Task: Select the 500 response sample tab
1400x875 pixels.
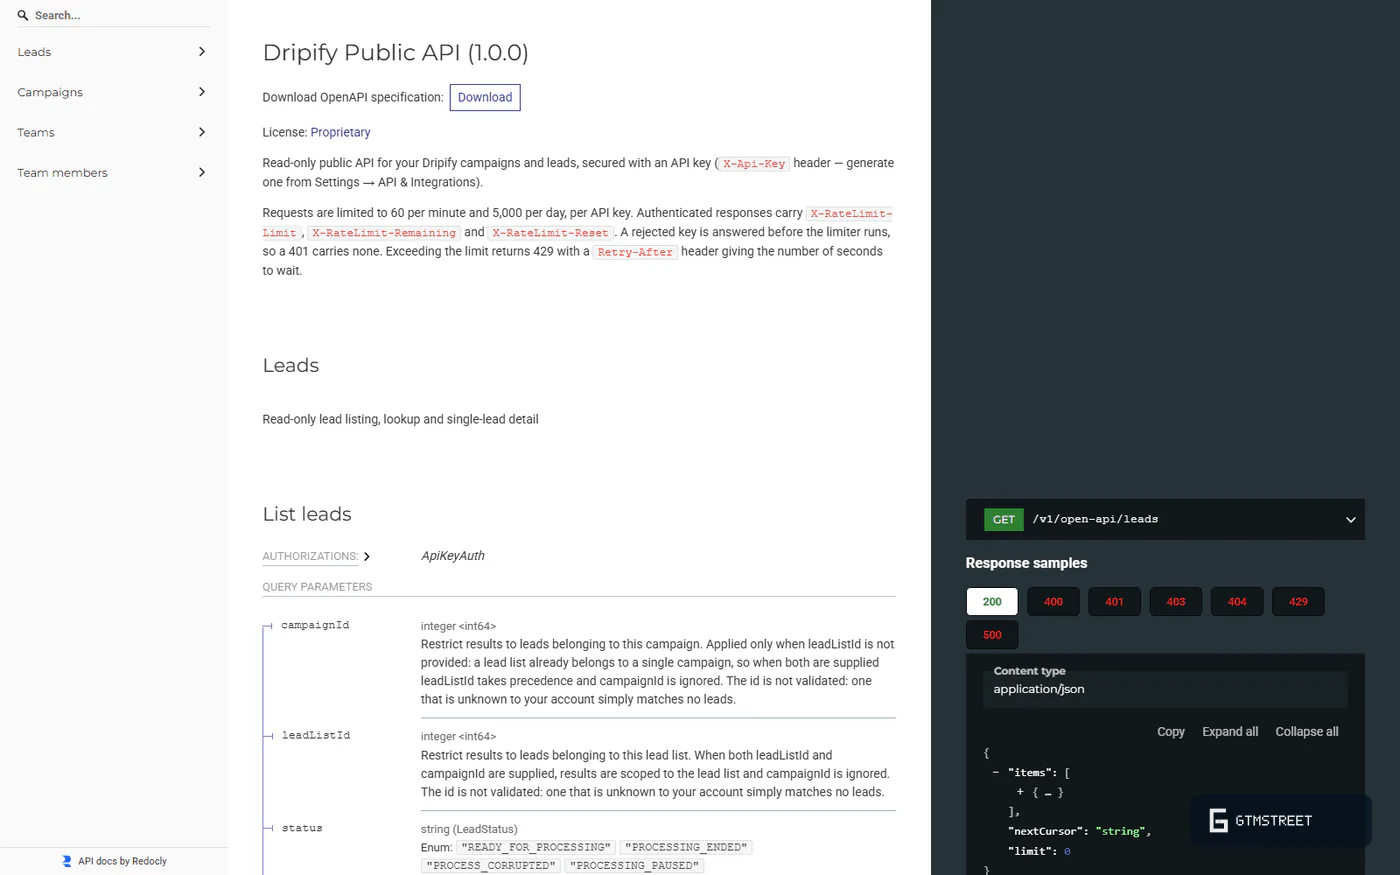Action: pyautogui.click(x=992, y=634)
